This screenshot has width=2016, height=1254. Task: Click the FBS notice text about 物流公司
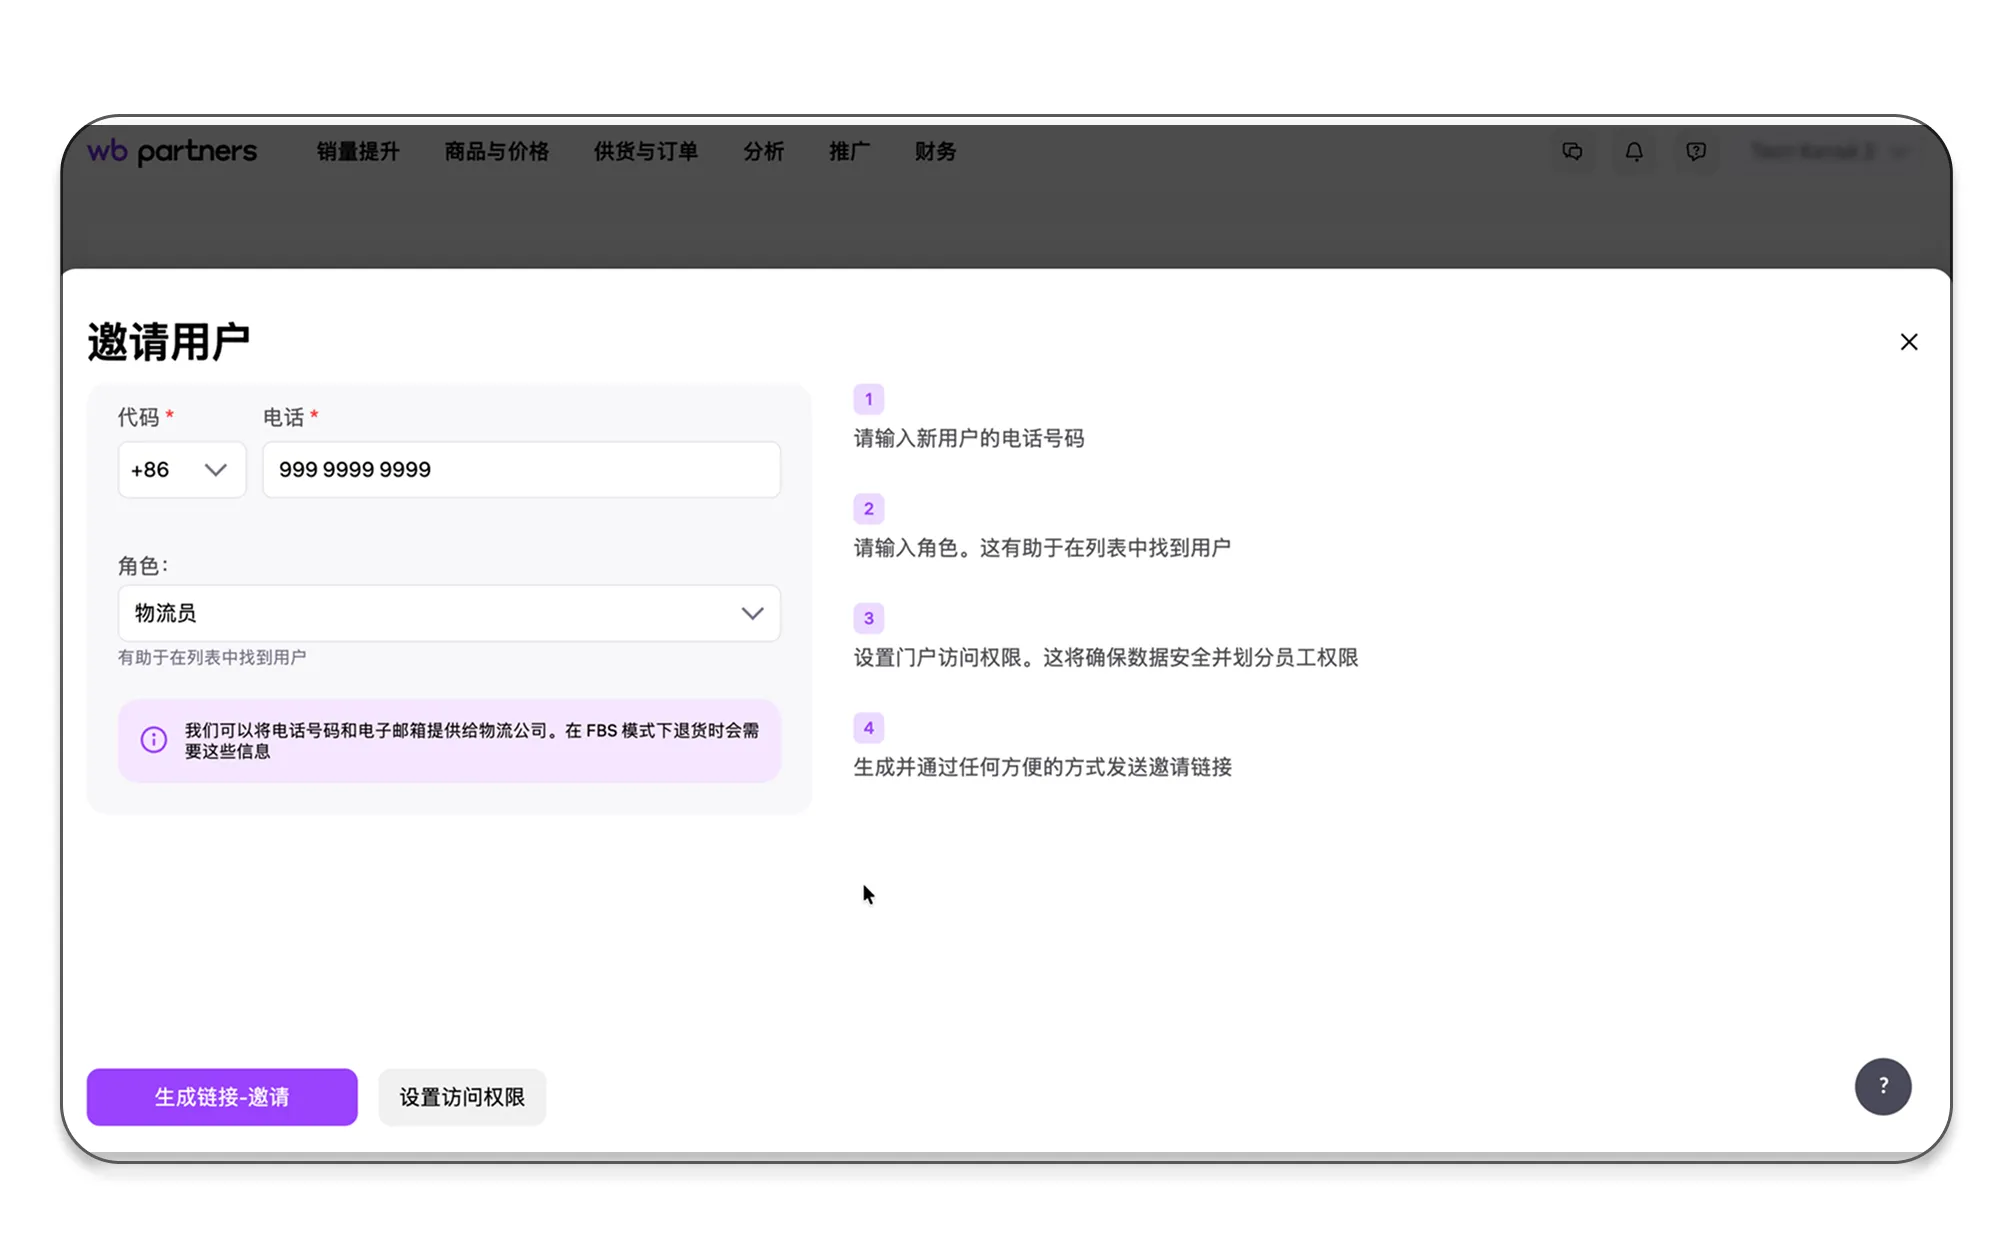pos(472,741)
